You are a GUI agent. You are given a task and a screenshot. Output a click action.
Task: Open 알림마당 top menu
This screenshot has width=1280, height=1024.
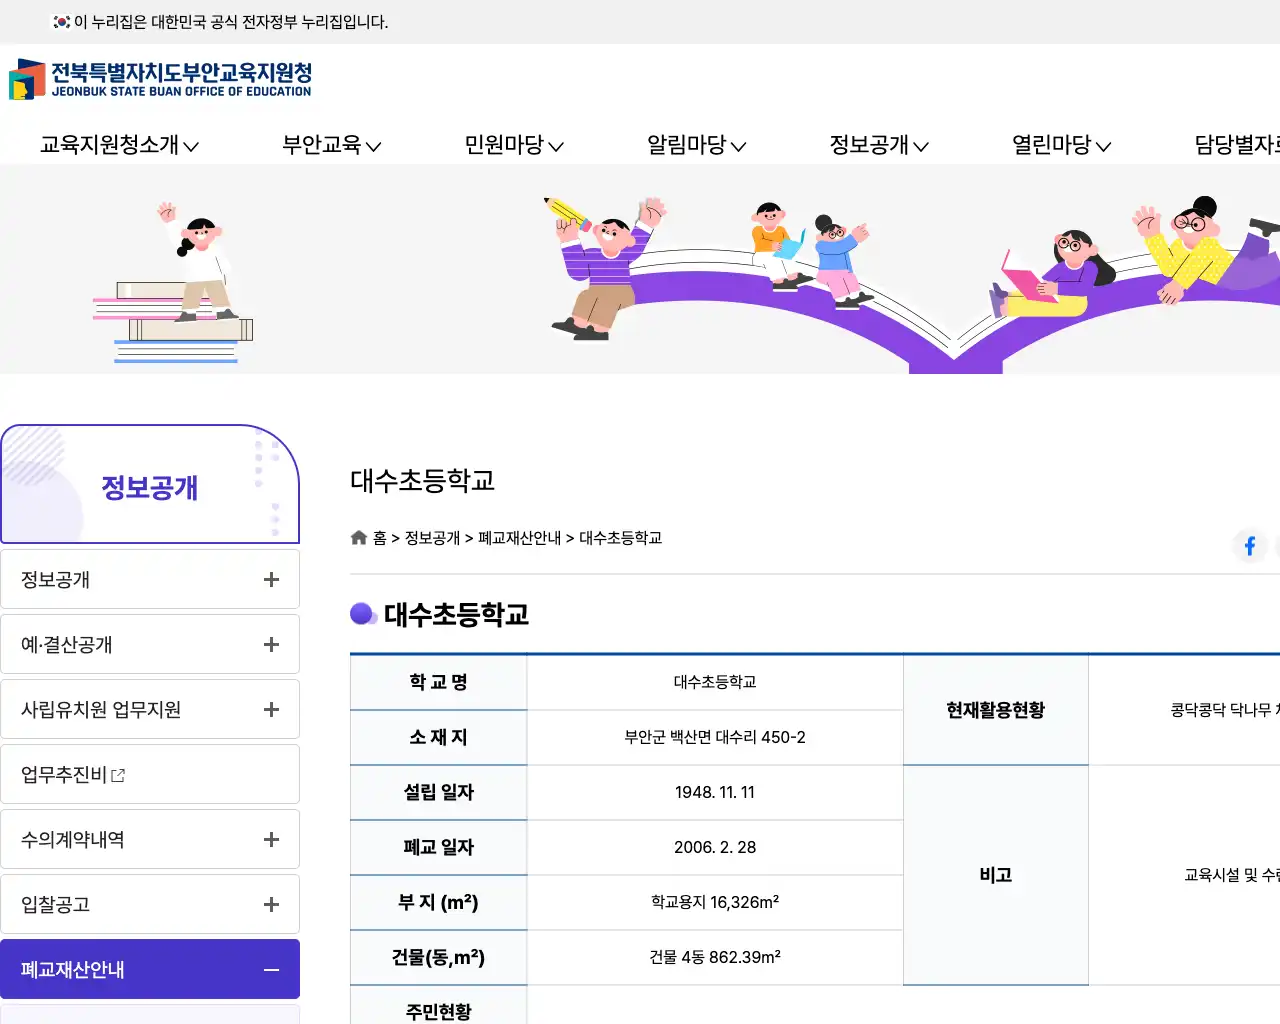696,145
